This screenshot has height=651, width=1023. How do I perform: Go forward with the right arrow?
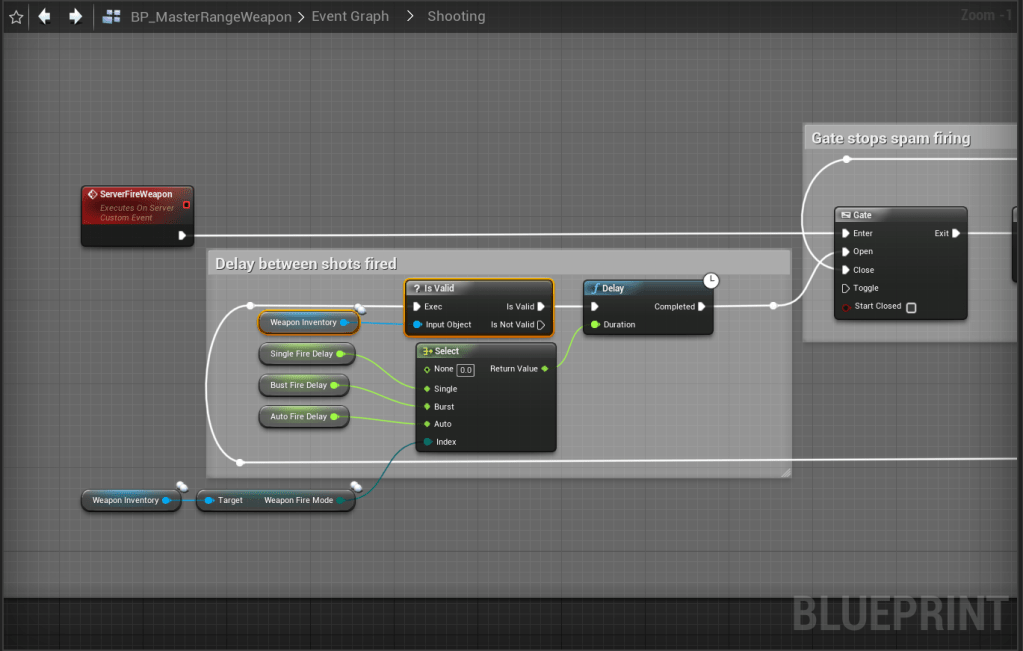coord(76,16)
